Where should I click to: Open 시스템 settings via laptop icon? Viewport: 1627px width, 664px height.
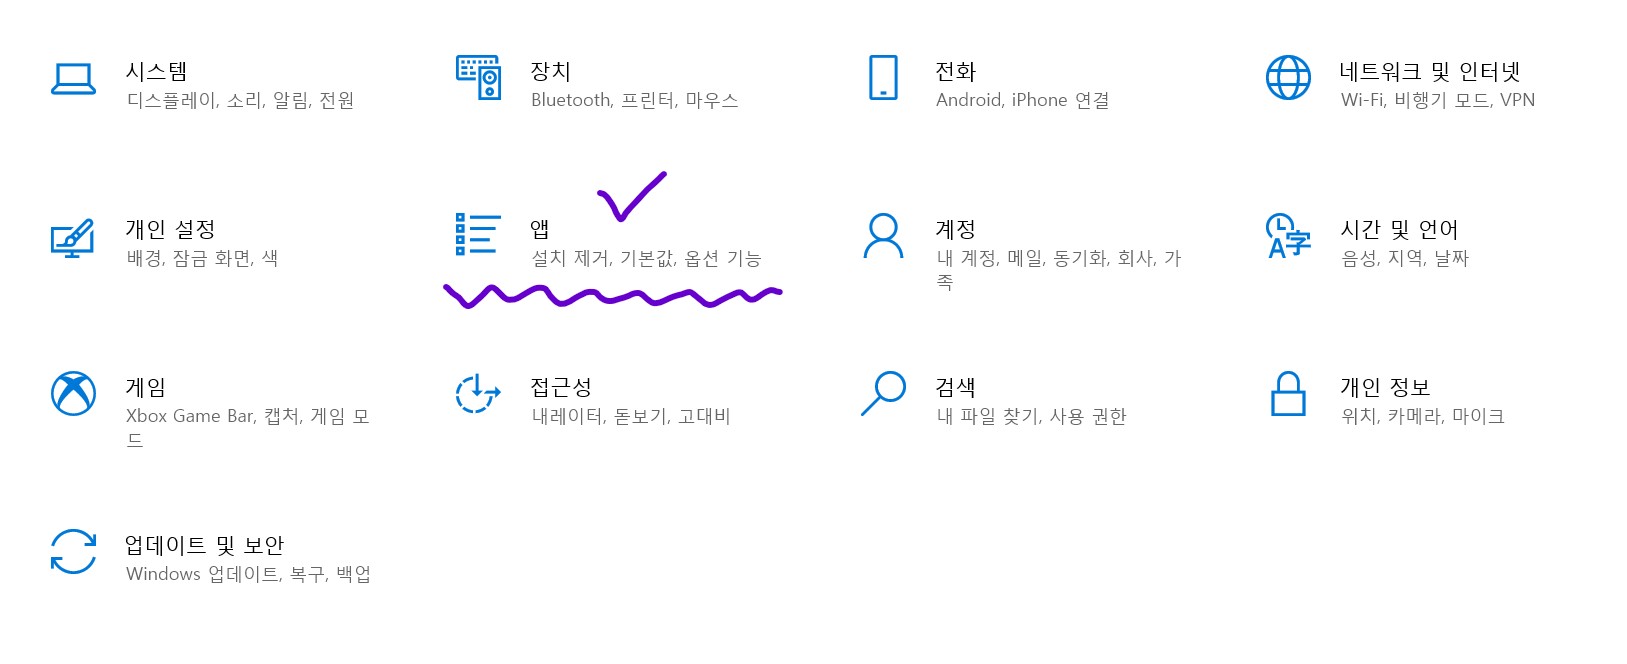tap(72, 80)
